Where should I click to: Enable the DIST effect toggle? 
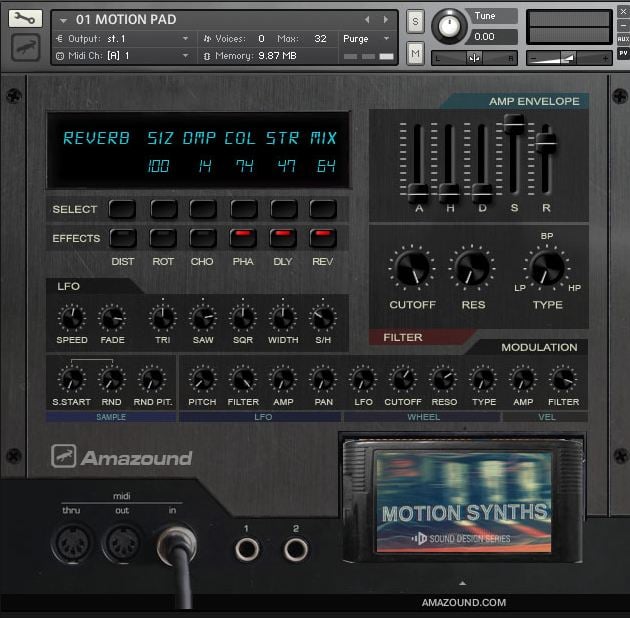[123, 238]
